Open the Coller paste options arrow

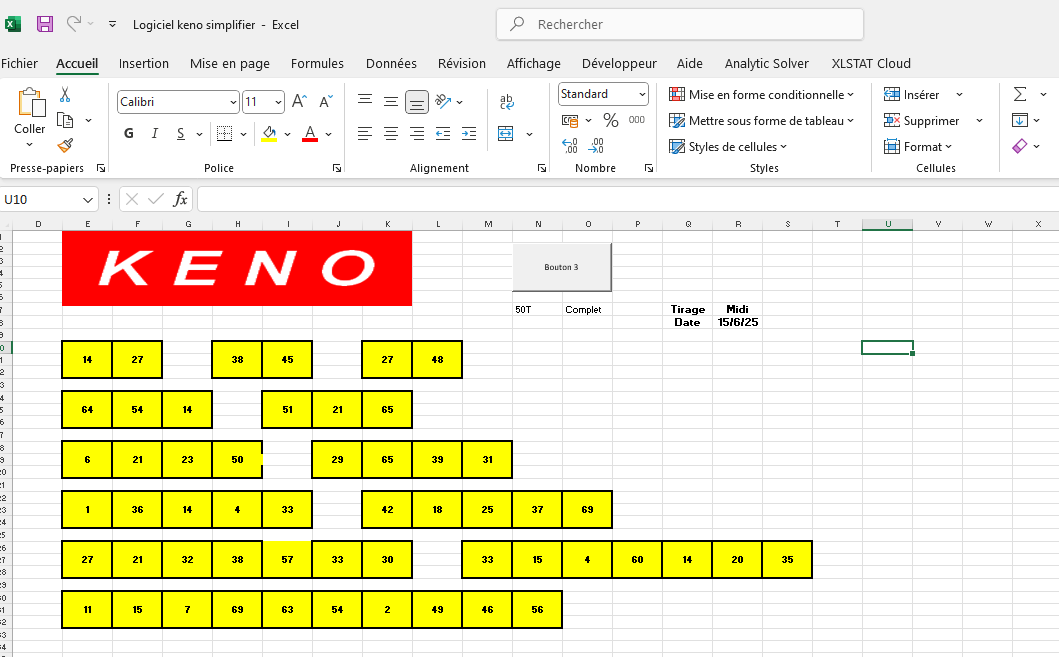pyautogui.click(x=29, y=144)
